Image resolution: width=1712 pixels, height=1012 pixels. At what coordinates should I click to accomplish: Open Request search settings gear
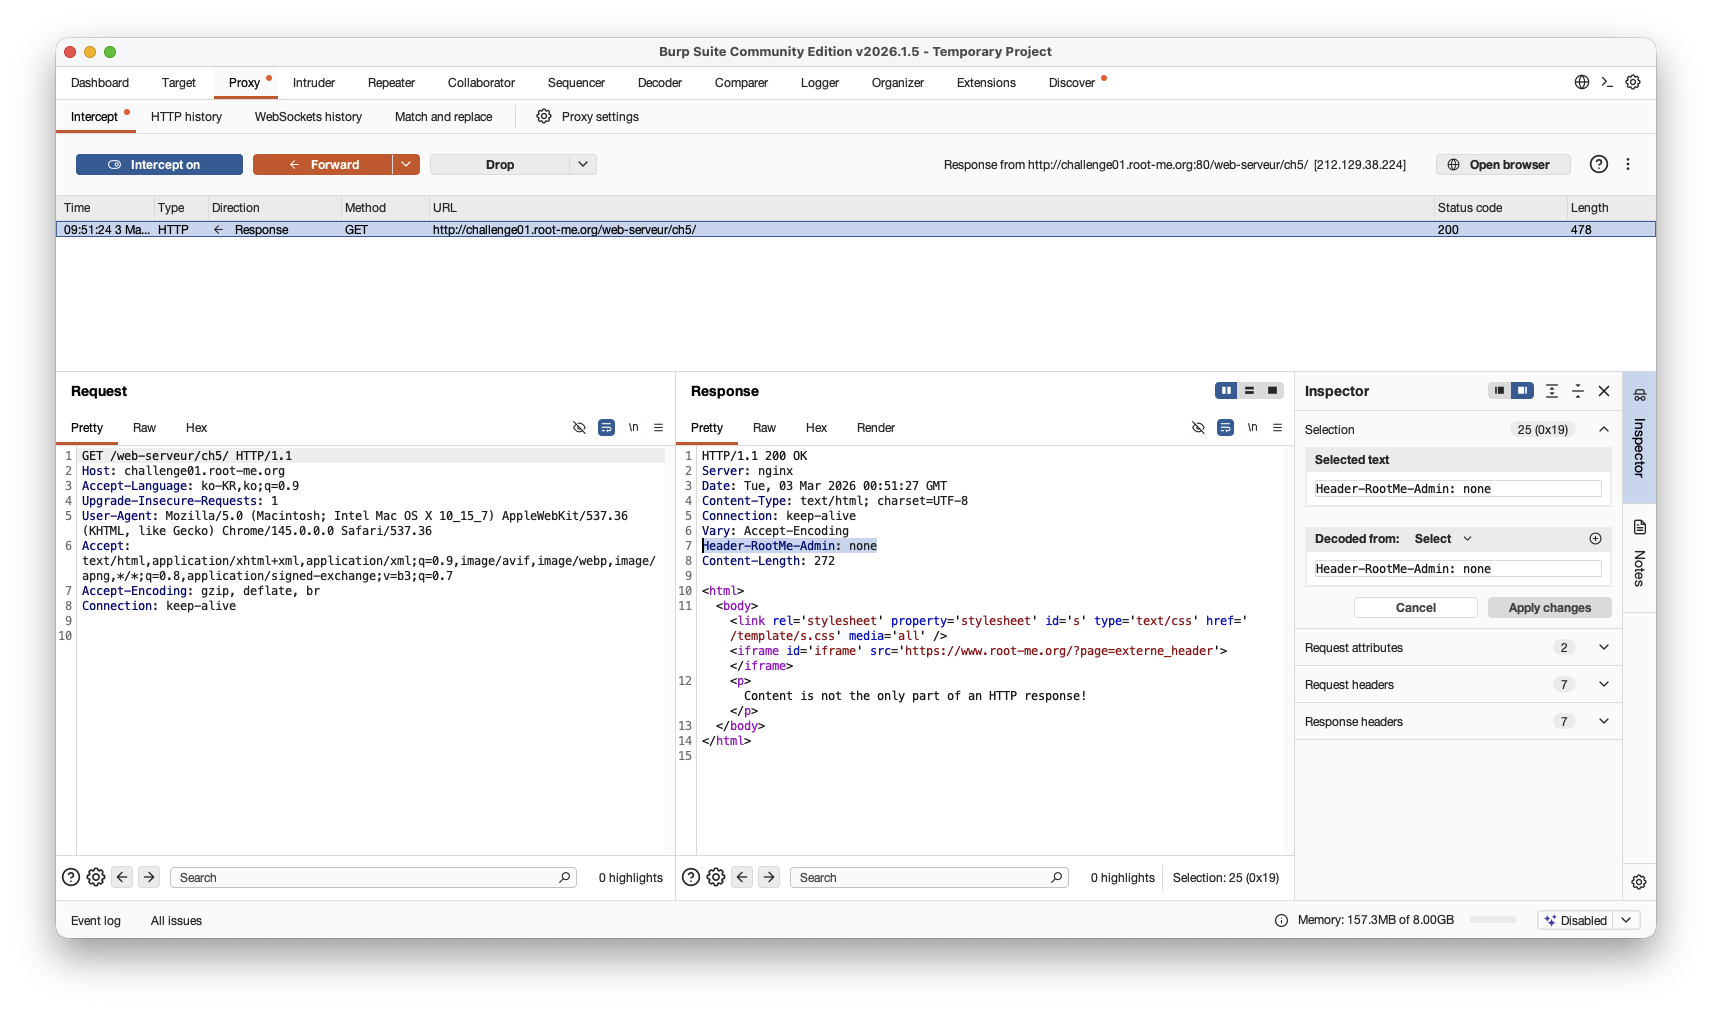(x=96, y=877)
